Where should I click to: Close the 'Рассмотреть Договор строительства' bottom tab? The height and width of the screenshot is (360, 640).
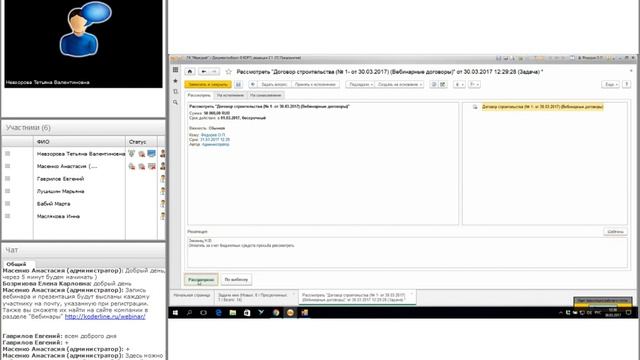tap(412, 294)
